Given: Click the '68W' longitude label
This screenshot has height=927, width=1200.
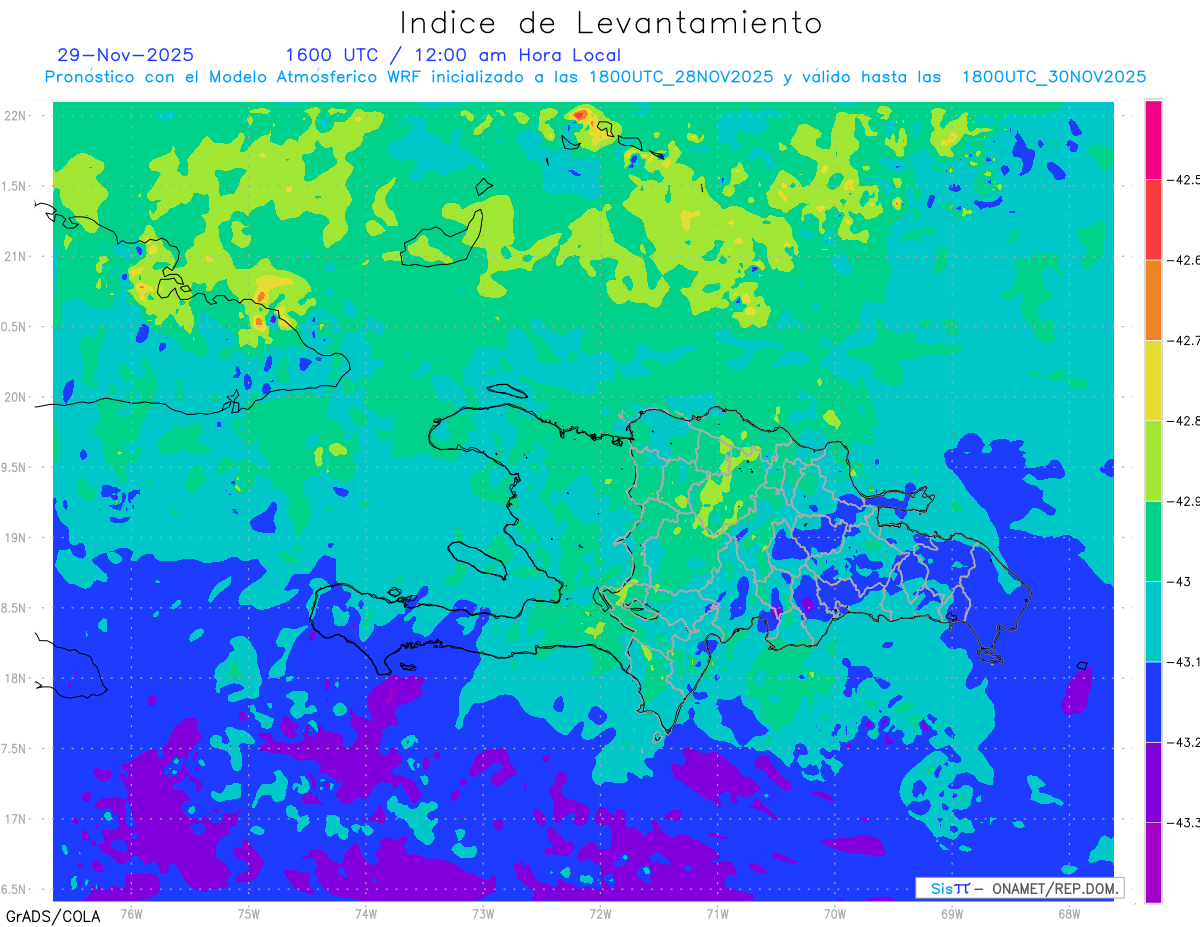Looking at the screenshot, I should [1069, 913].
